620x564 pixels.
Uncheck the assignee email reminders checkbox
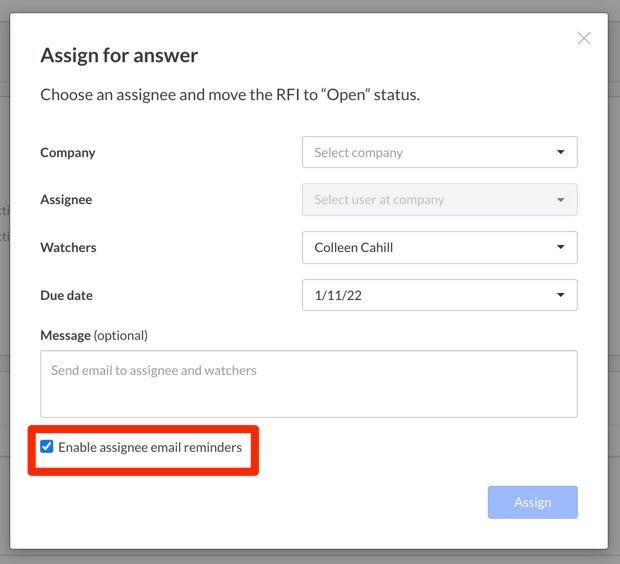(47, 447)
